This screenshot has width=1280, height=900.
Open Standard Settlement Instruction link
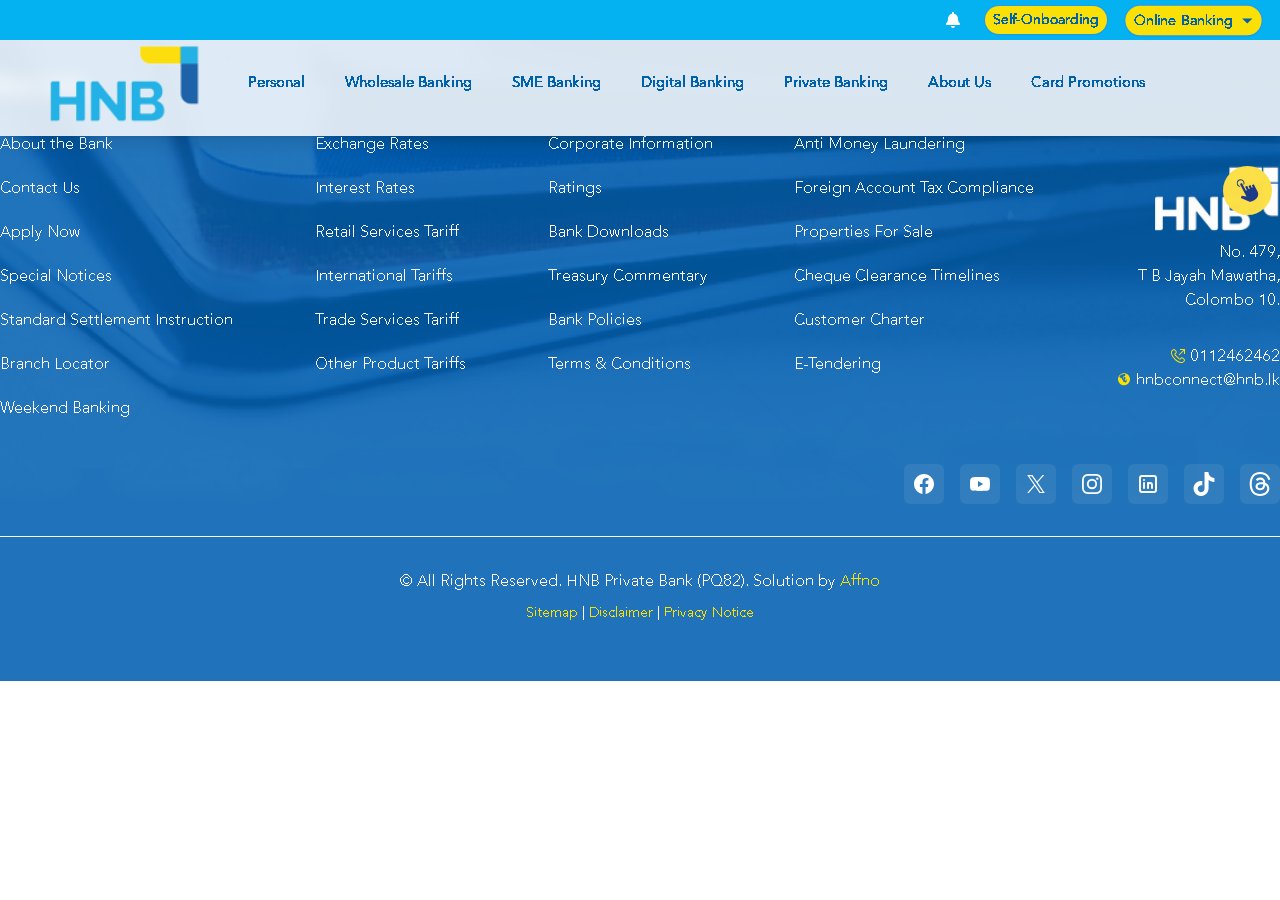(x=116, y=320)
